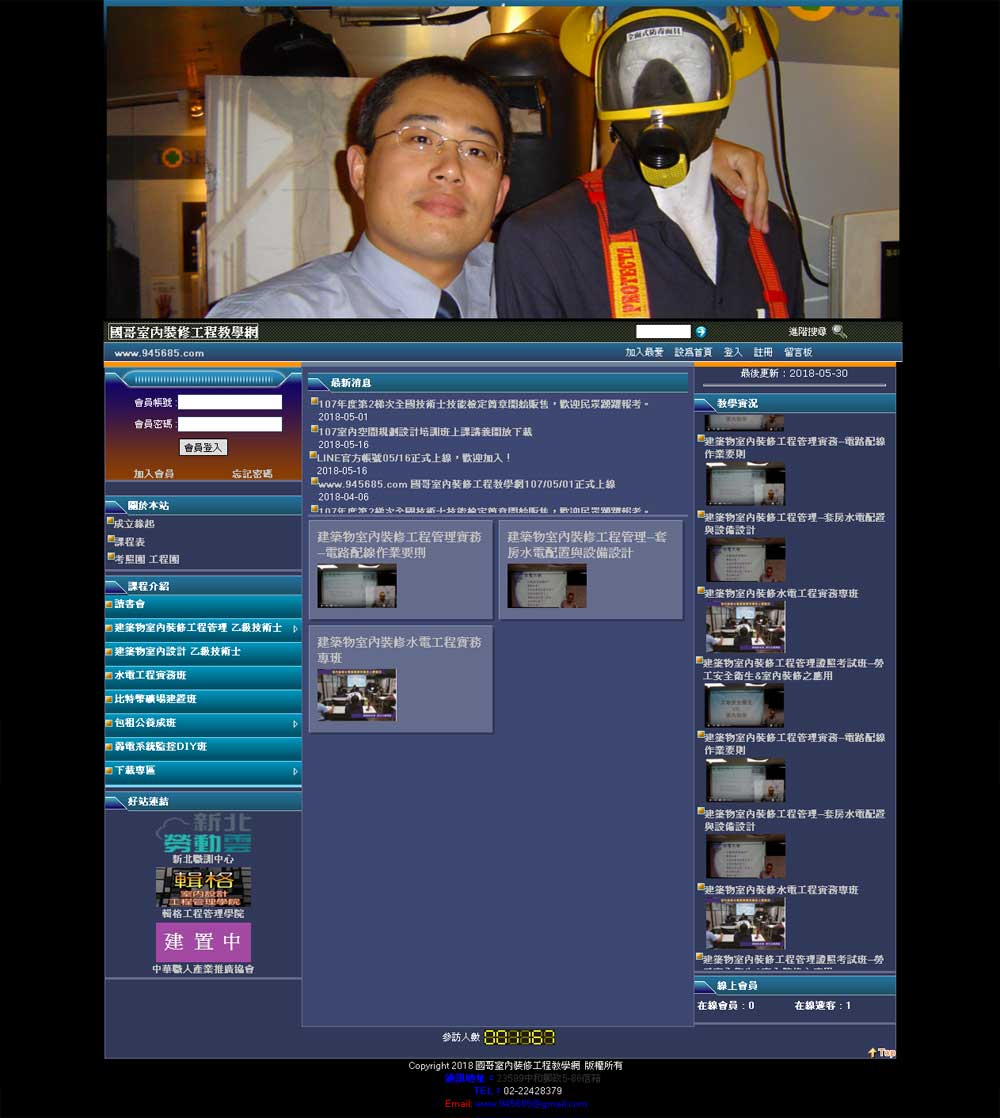Focus the top search input box

click(x=663, y=332)
